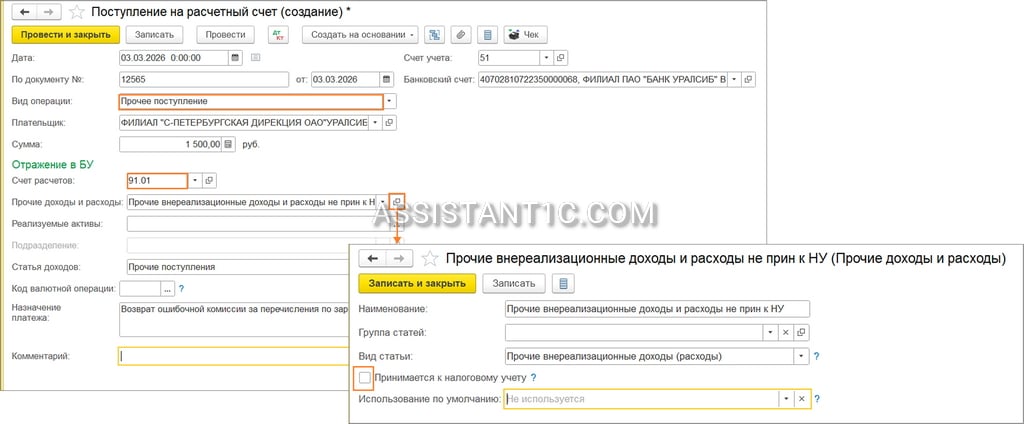Go forward with the arrow in Поступление window
Screen dimensions: 1024x424
click(49, 12)
